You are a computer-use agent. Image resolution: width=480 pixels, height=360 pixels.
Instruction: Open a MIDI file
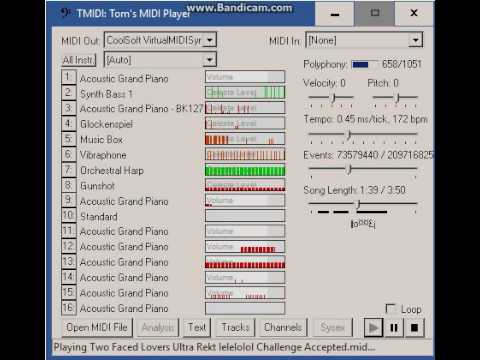coord(97,328)
